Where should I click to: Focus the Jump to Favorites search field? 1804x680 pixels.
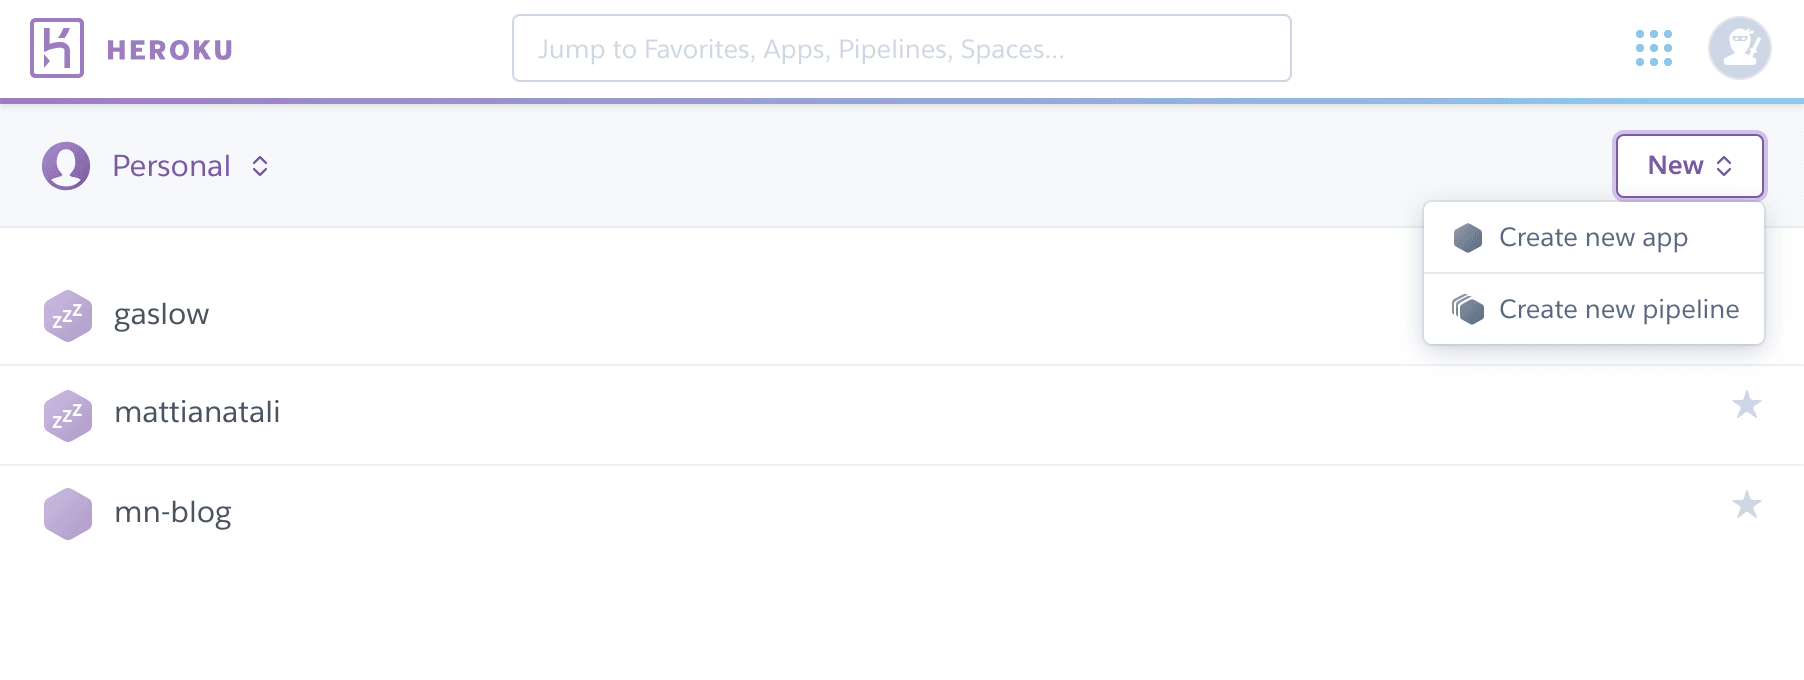point(901,48)
